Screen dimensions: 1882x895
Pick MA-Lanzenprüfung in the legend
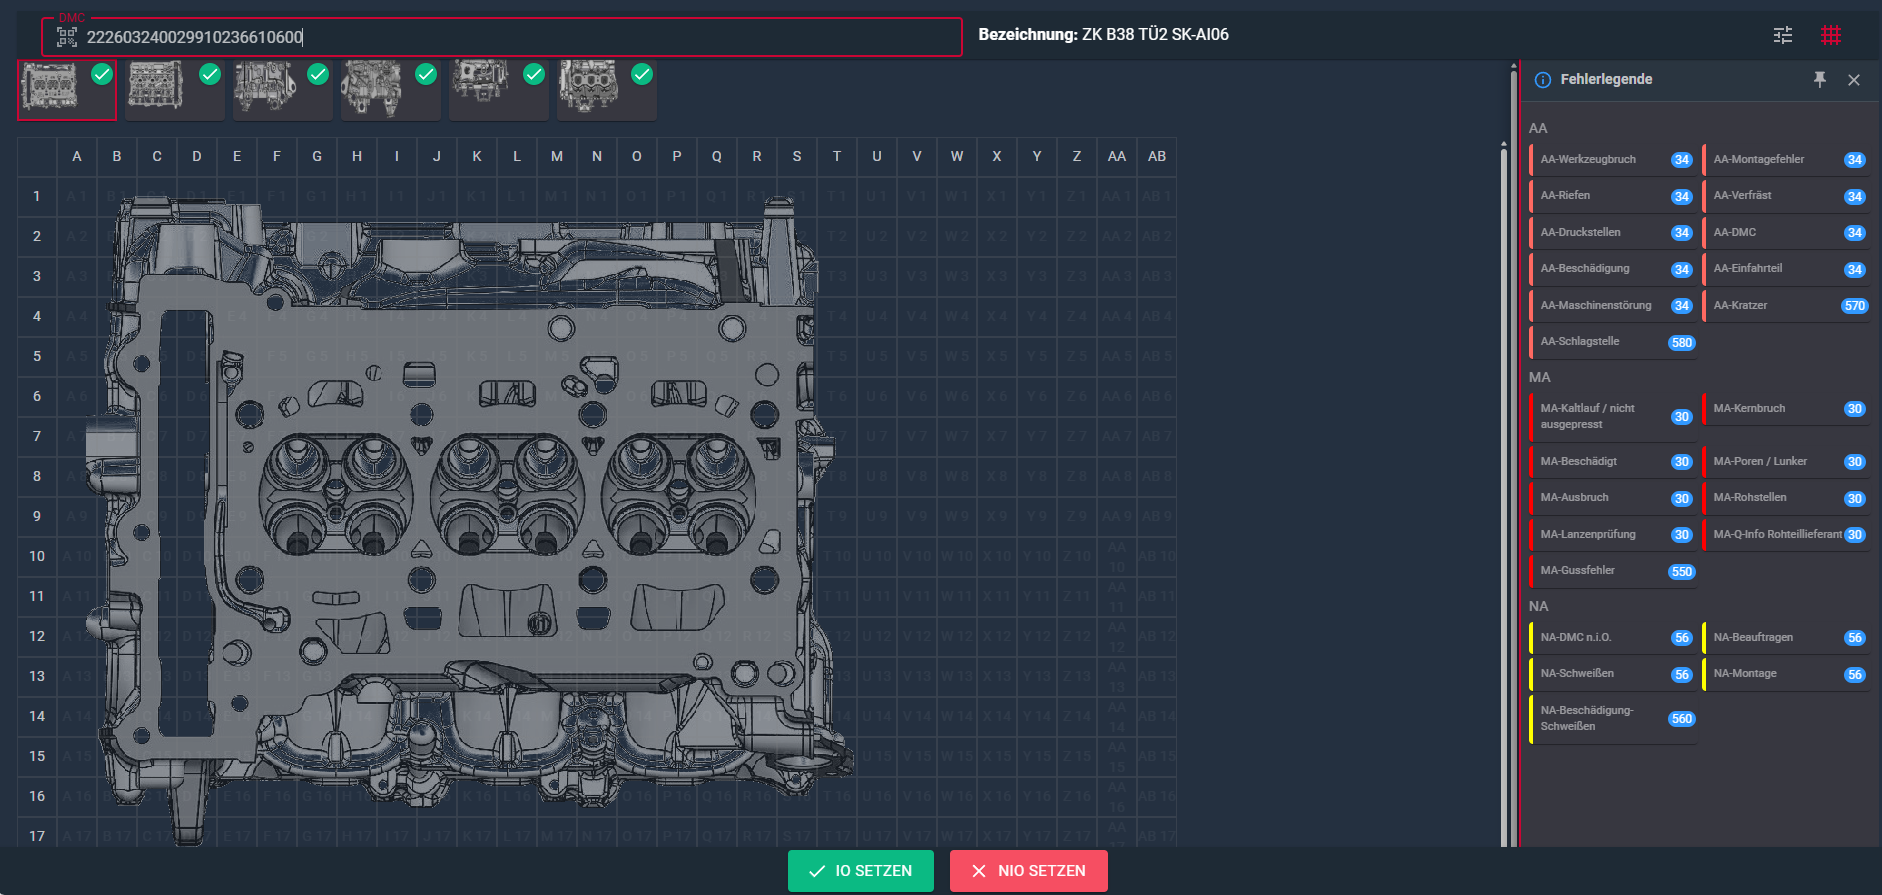1613,535
